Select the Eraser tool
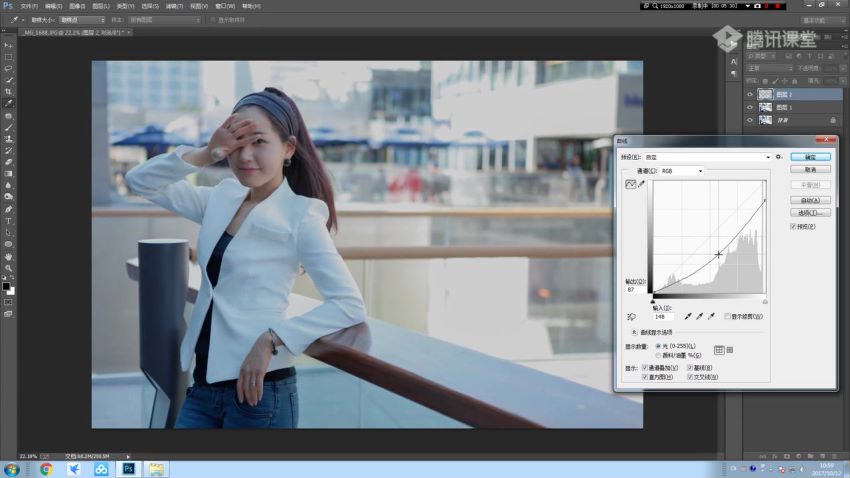The image size is (850, 478). pos(8,162)
